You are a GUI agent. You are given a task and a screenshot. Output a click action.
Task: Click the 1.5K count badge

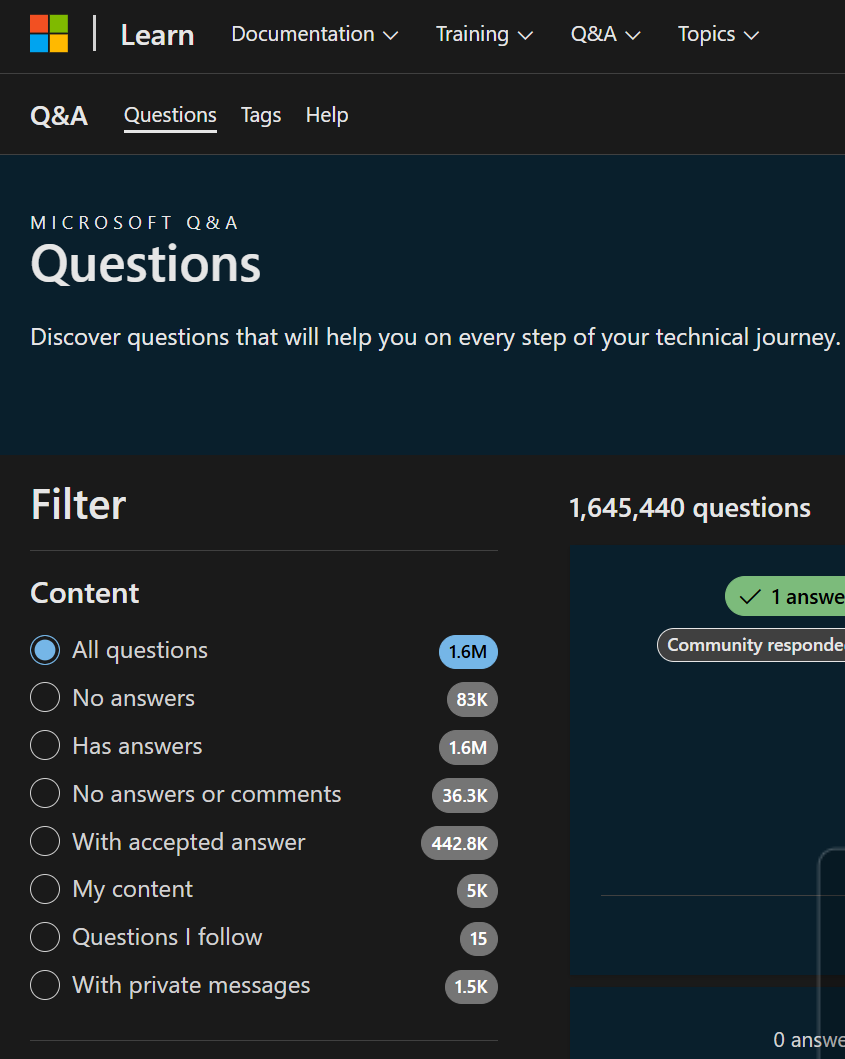(x=471, y=987)
